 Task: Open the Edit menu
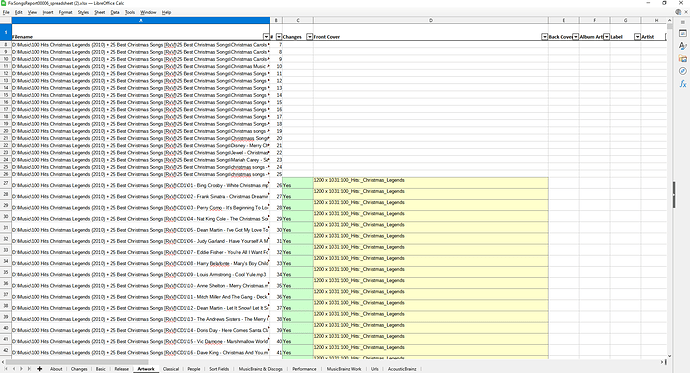[18, 12]
